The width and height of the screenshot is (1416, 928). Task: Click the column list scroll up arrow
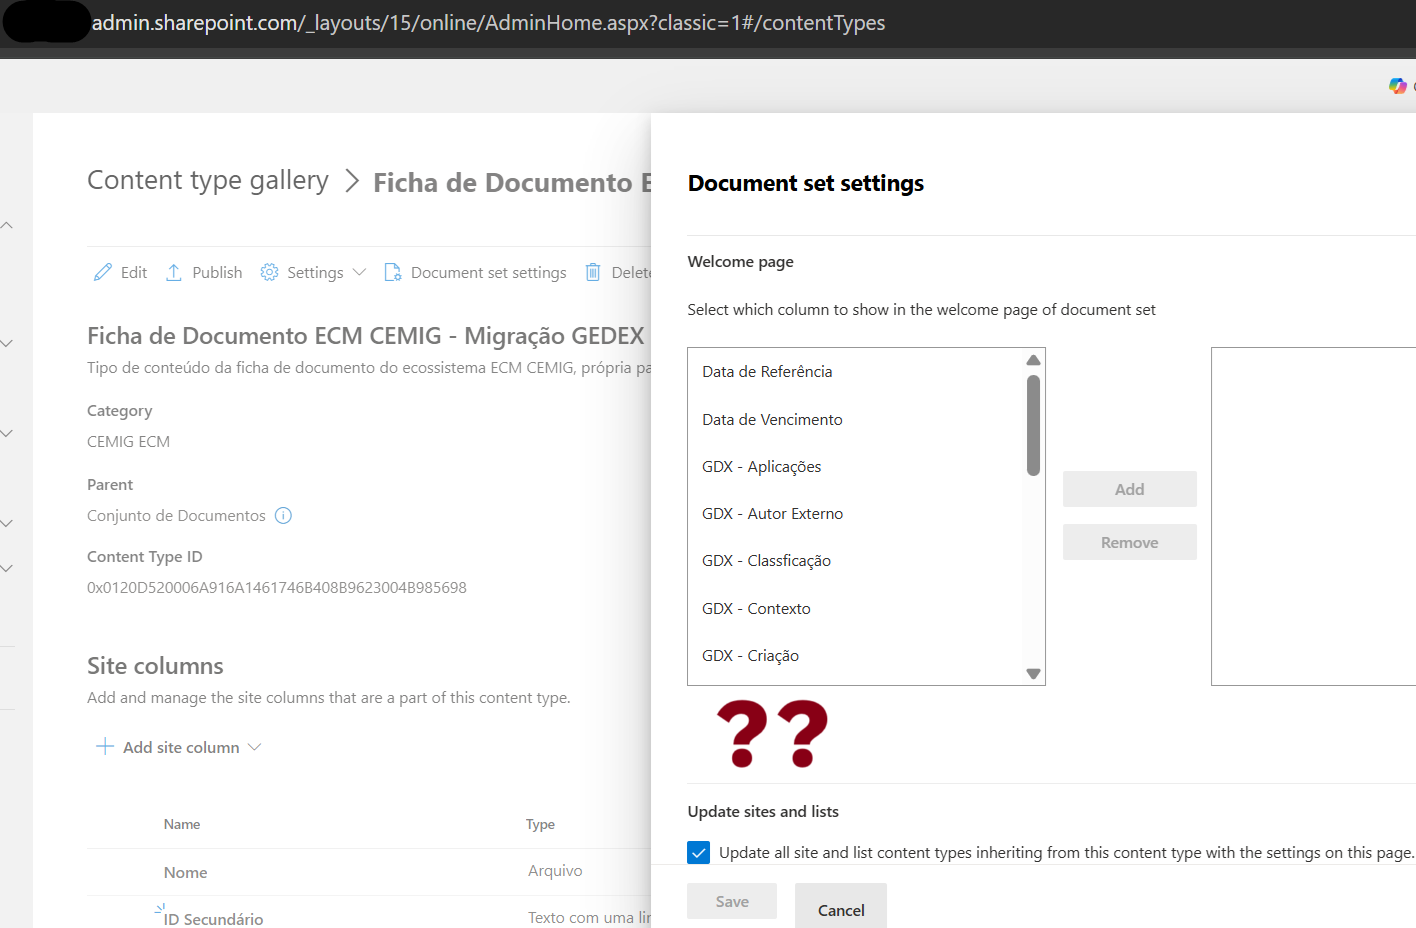(1034, 360)
